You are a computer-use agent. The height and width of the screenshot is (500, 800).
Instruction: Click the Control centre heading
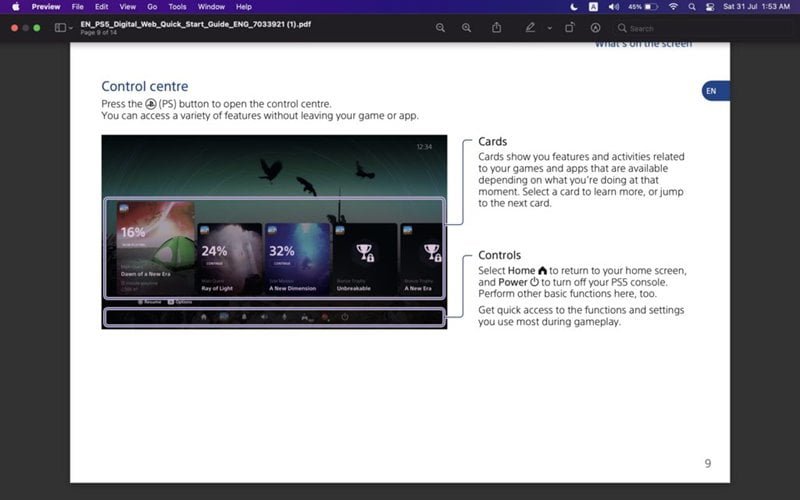click(x=145, y=86)
